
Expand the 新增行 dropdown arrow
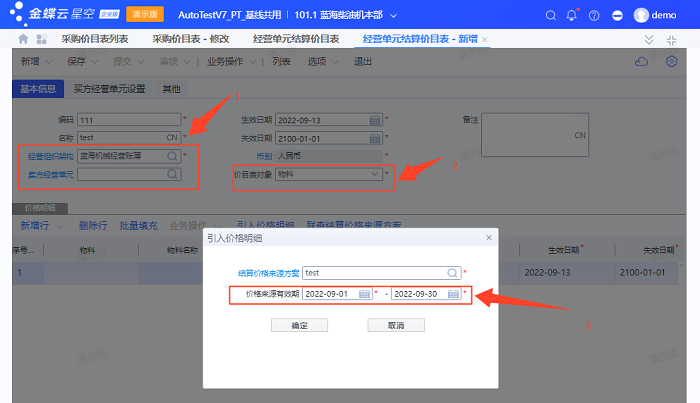point(59,226)
